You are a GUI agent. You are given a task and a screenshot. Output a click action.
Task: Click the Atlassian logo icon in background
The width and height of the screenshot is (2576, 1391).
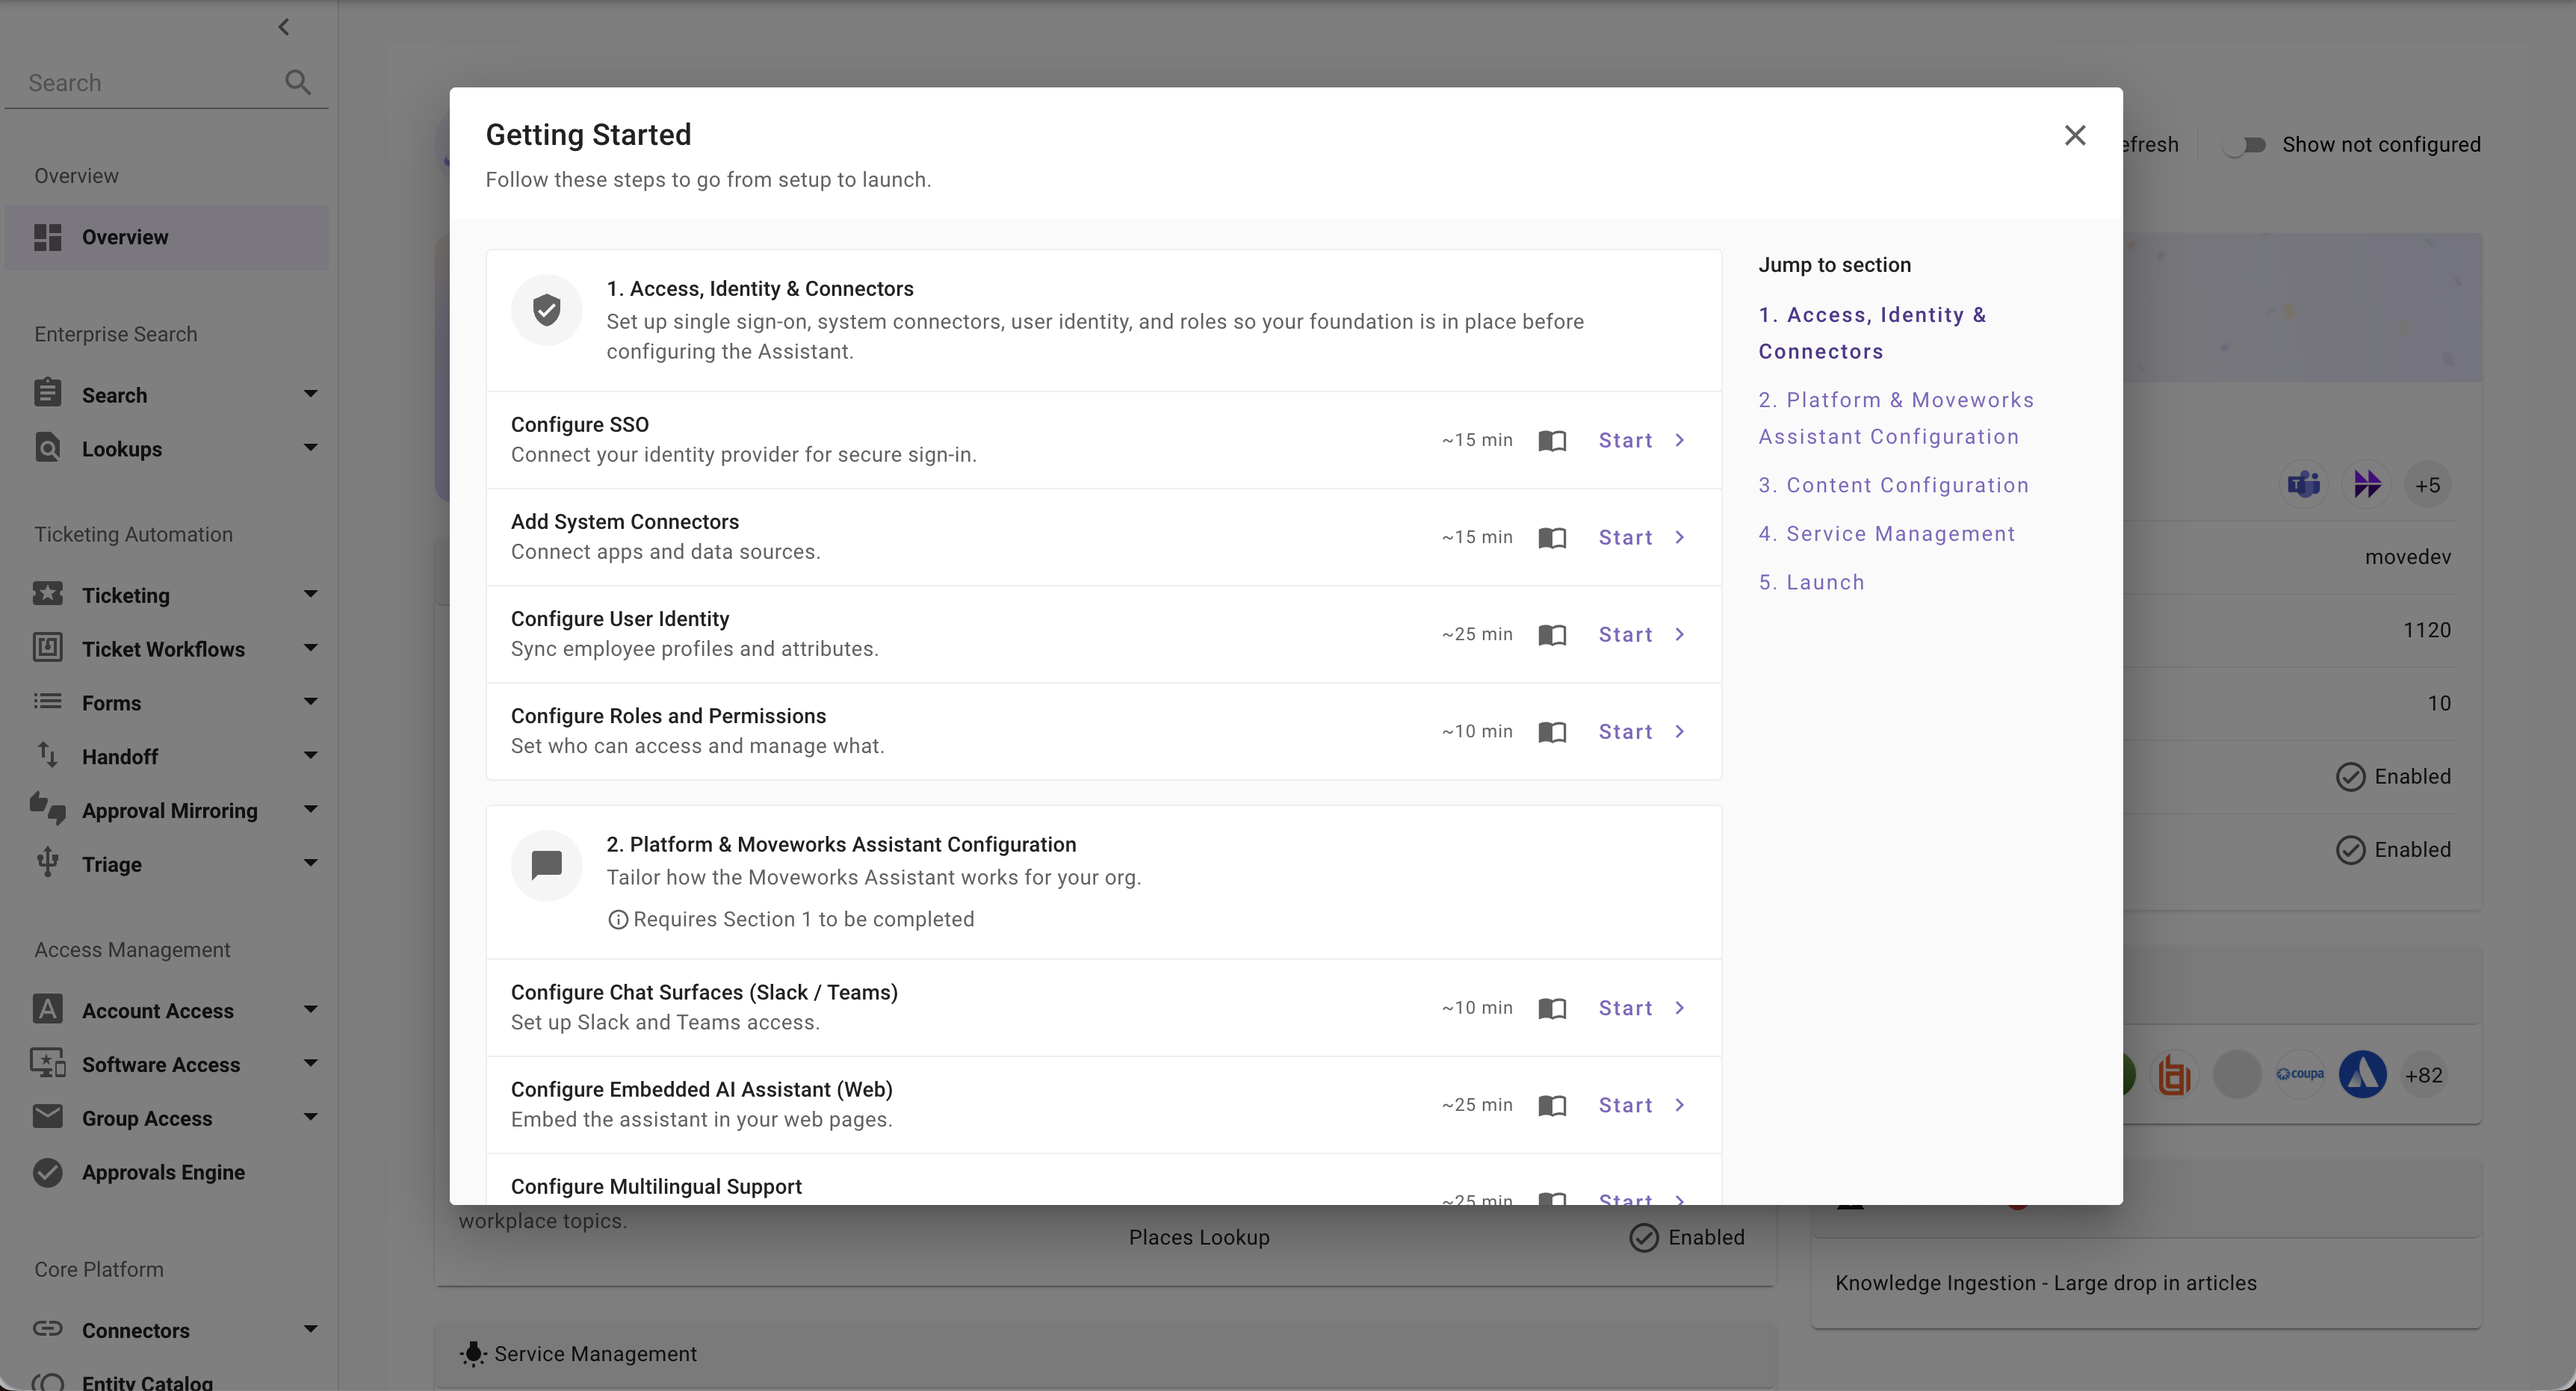pos(2363,1075)
